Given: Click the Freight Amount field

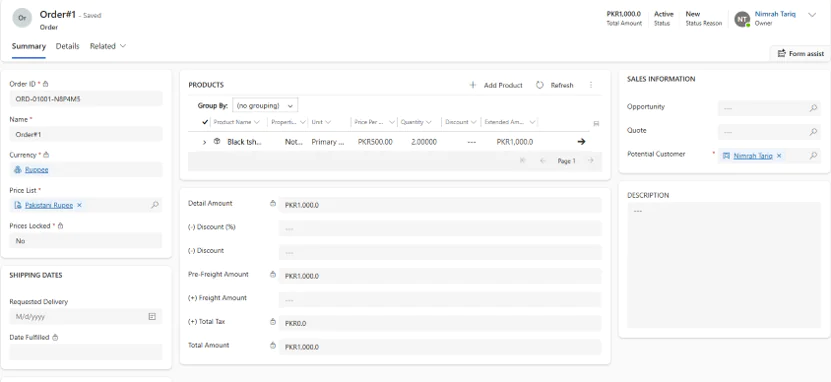Looking at the screenshot, I should (440, 299).
